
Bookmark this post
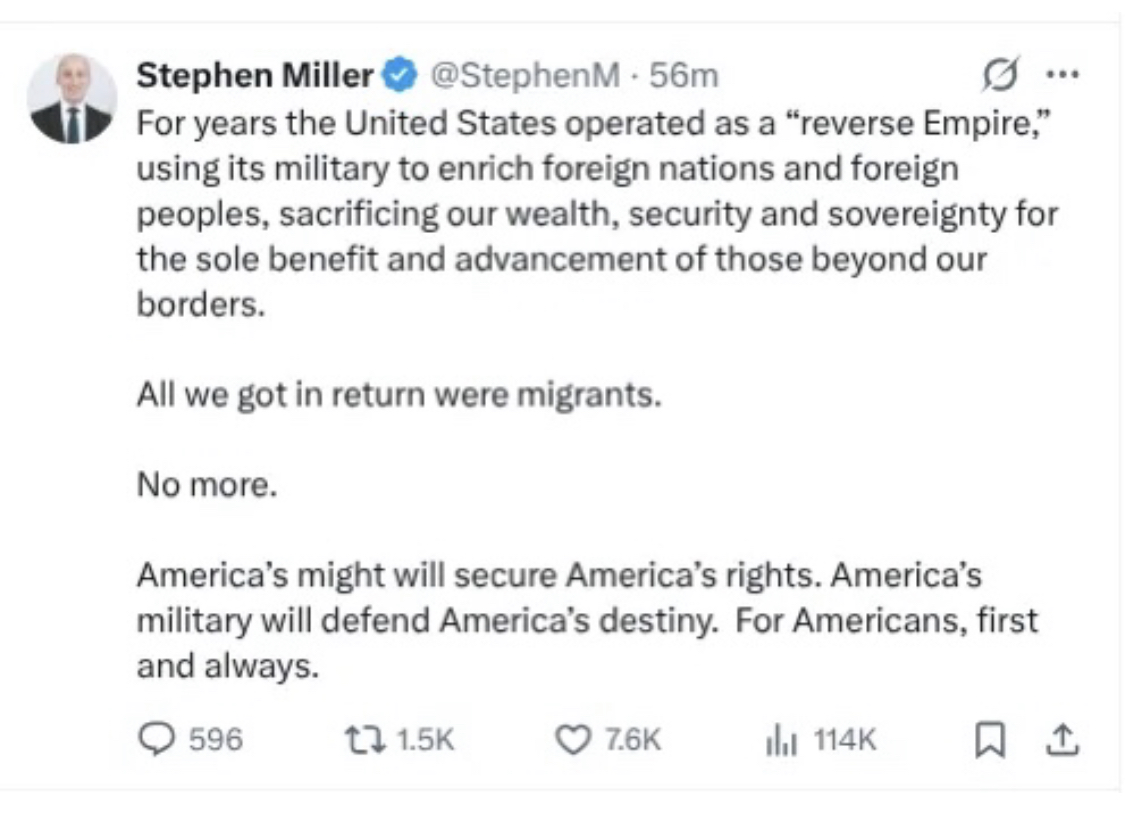point(988,740)
